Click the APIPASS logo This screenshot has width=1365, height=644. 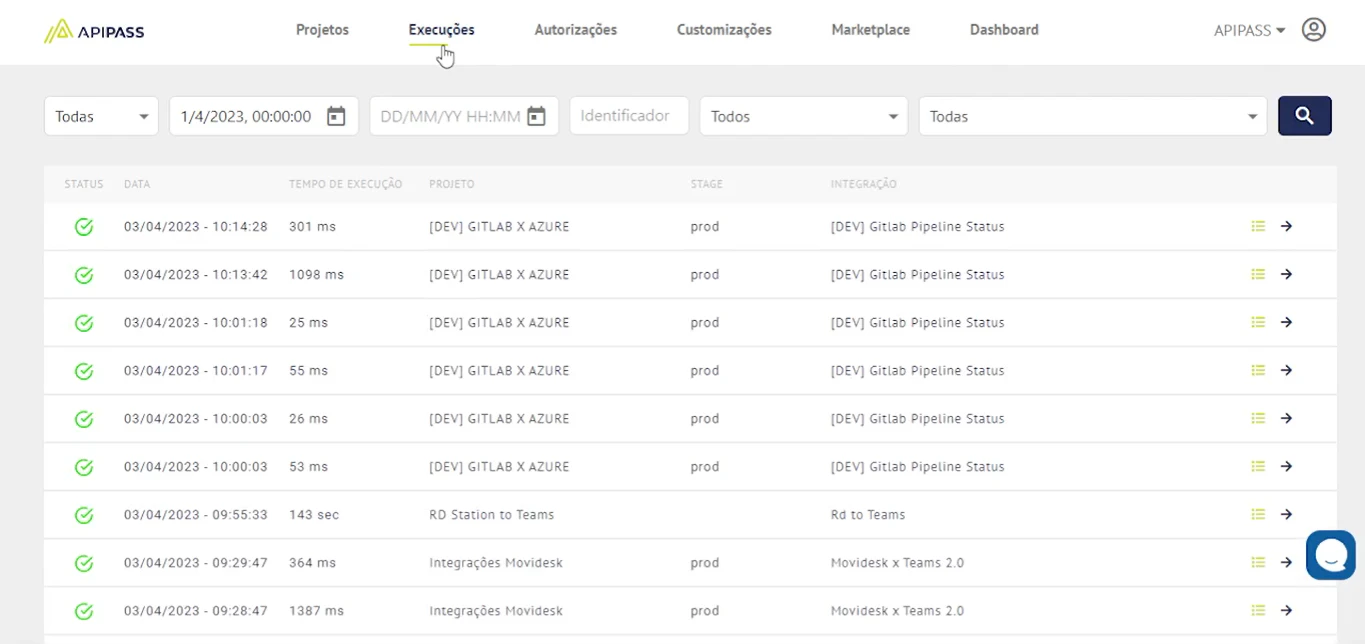tap(93, 30)
